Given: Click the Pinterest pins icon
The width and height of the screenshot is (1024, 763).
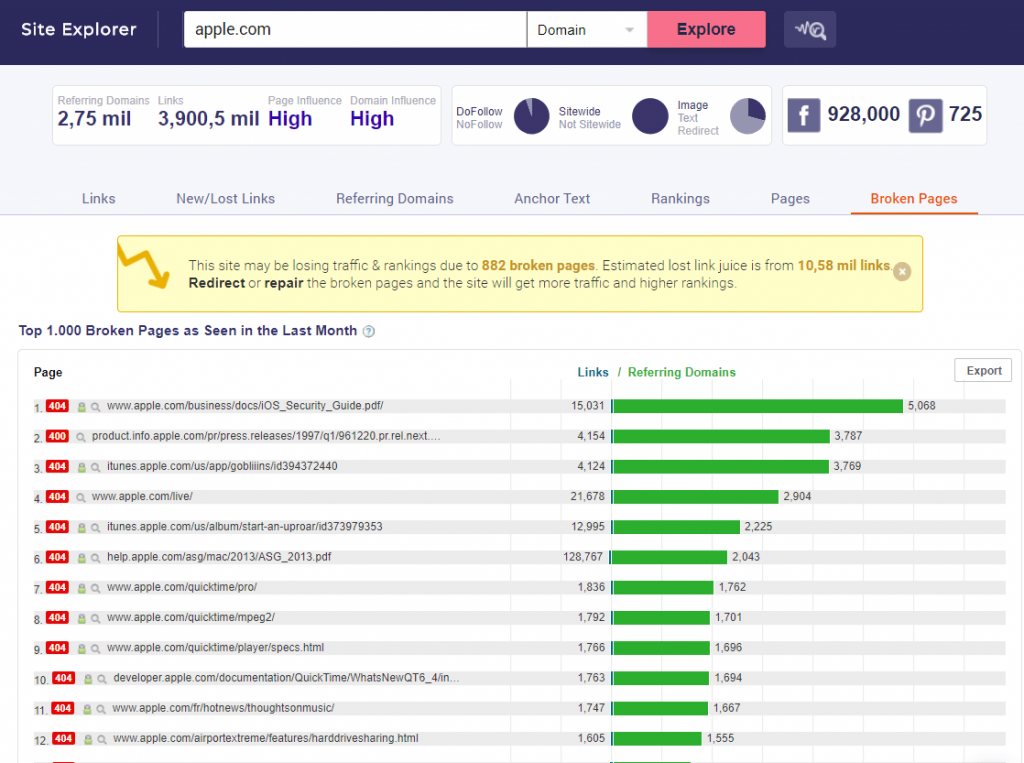Looking at the screenshot, I should pos(925,116).
